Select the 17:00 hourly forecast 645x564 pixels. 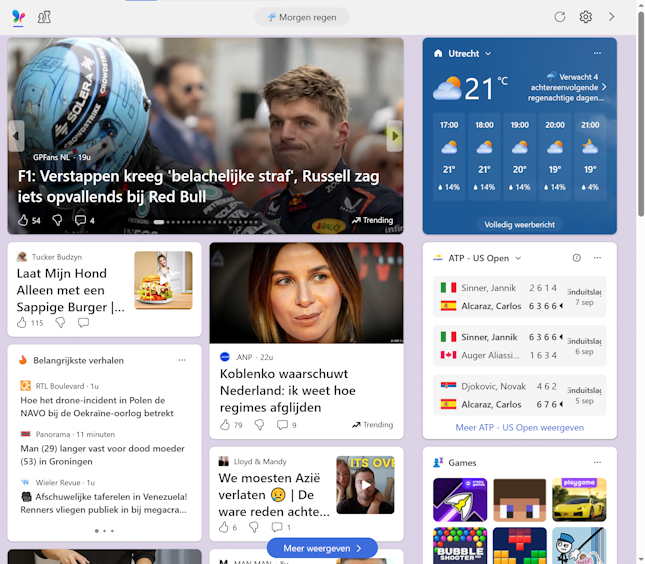[x=449, y=156]
